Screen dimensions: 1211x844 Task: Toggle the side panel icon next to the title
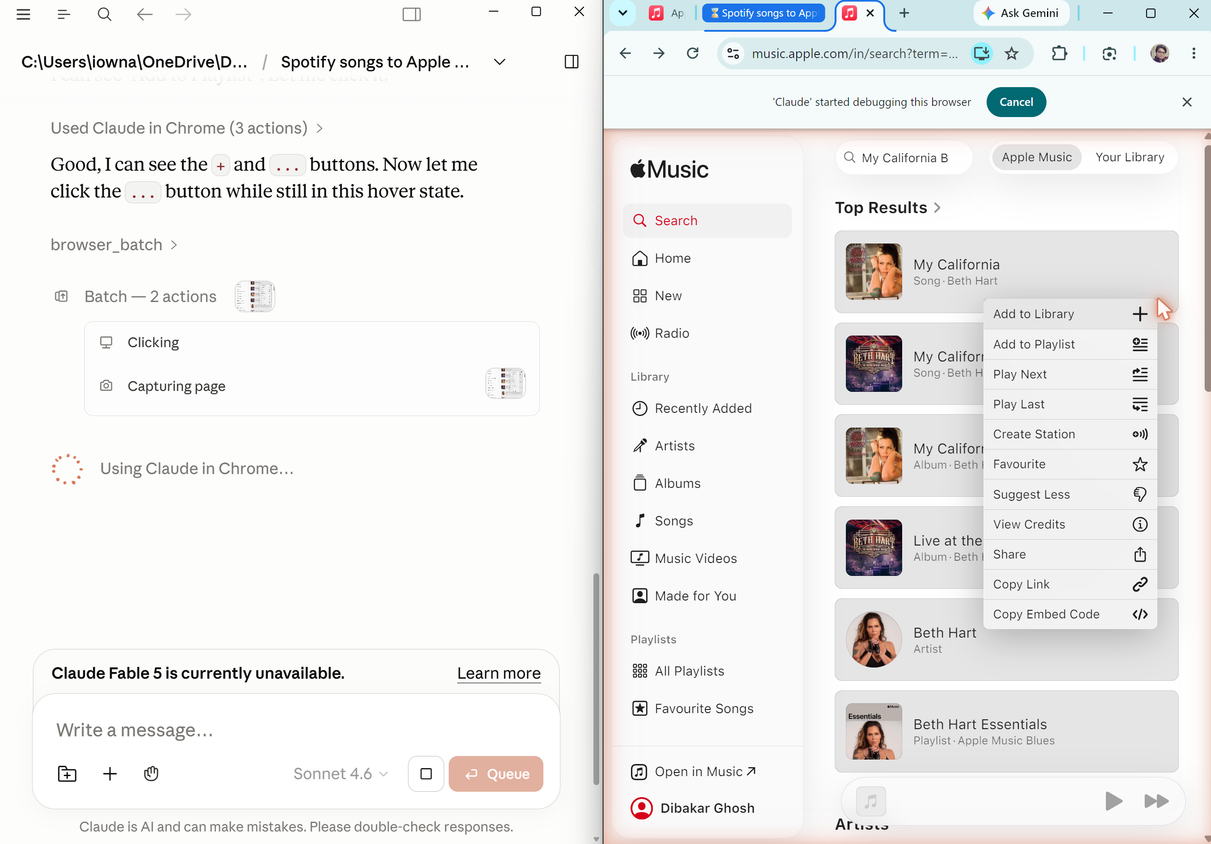coord(572,62)
